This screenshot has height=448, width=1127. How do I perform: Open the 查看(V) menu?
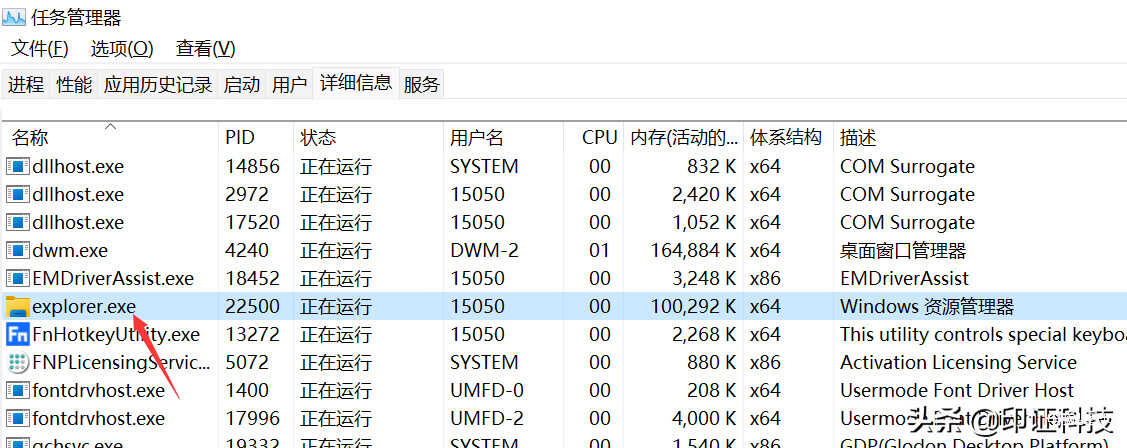pos(206,49)
